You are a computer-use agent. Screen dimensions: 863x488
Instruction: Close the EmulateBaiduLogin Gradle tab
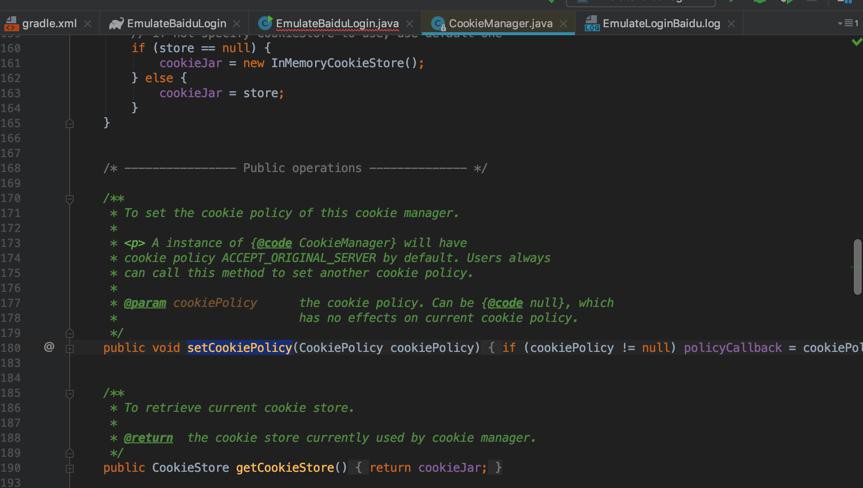pos(237,24)
